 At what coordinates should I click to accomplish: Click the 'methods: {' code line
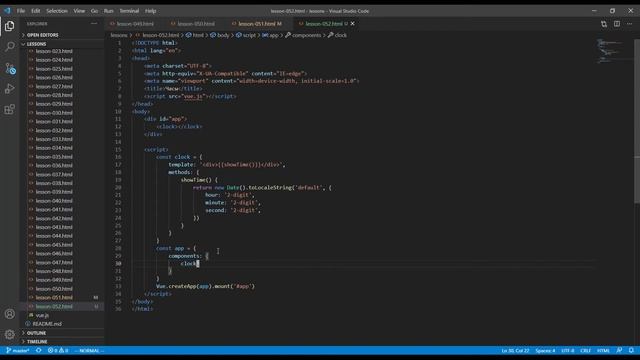coord(184,172)
